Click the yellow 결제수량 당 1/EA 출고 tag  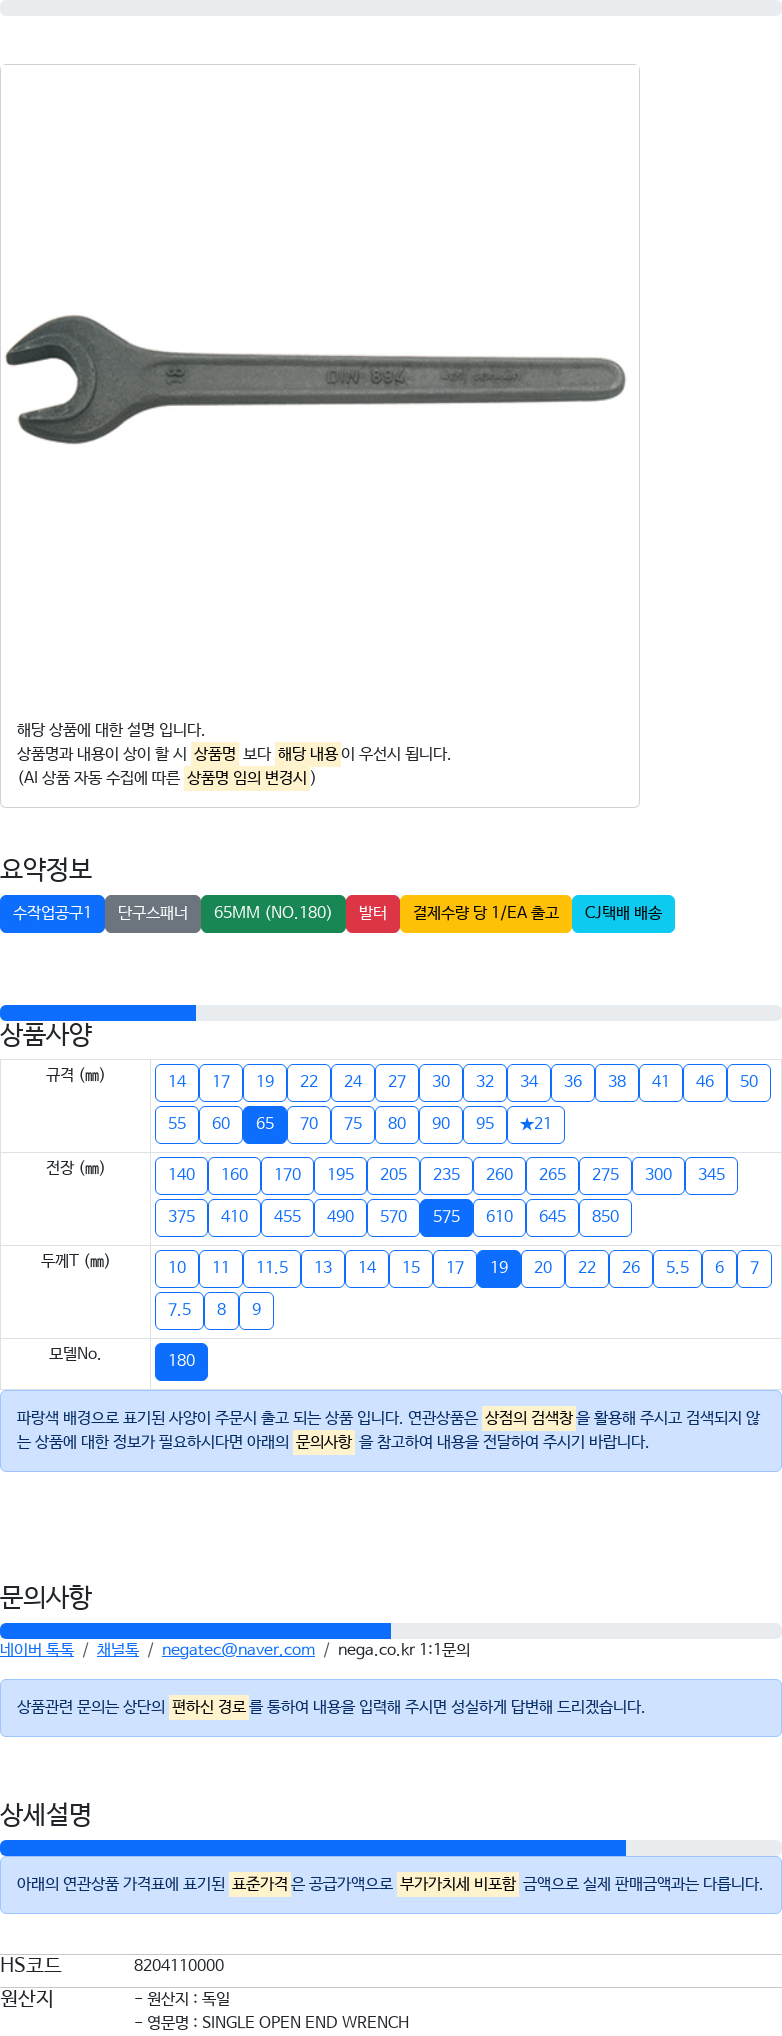pos(486,913)
